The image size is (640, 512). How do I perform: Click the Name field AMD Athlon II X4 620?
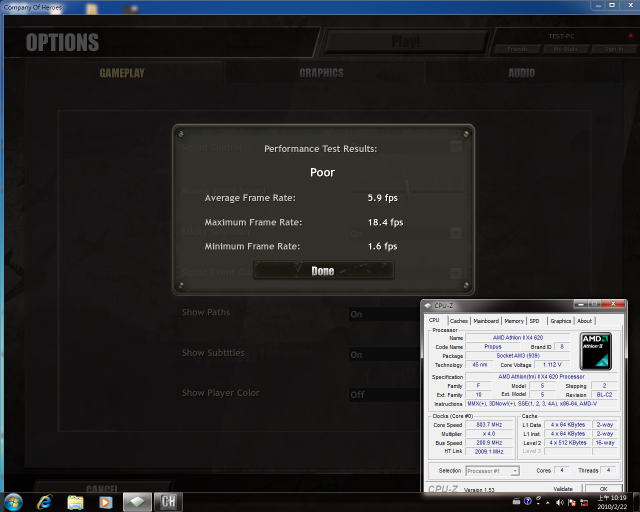point(518,338)
